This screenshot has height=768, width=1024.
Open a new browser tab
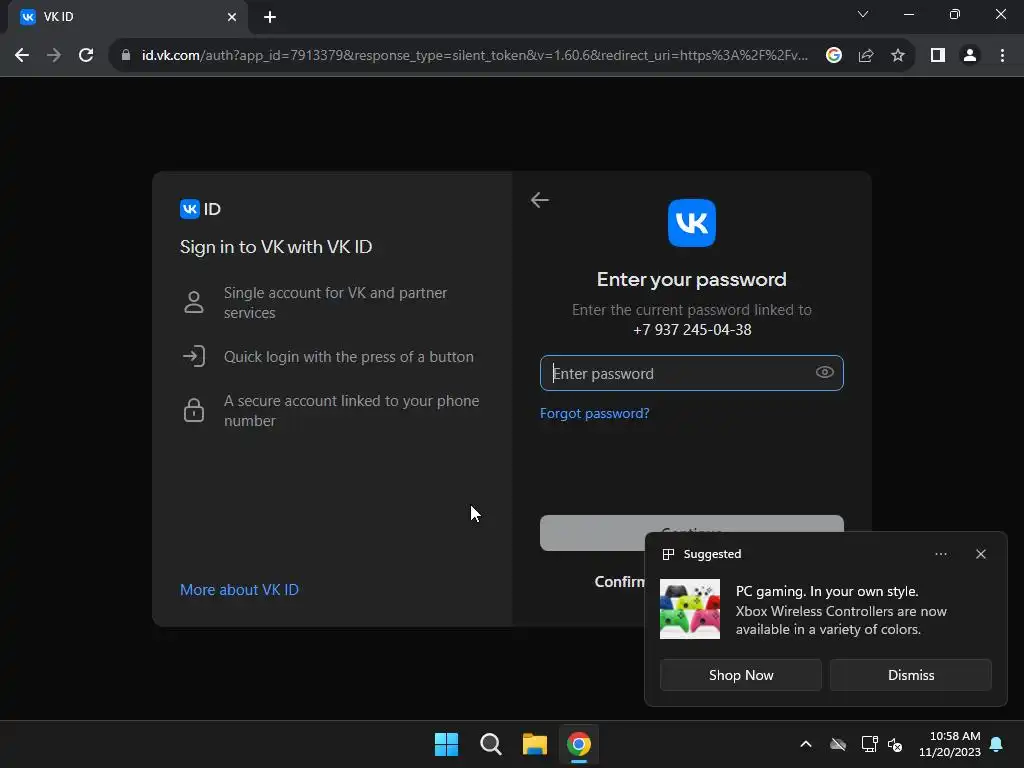coord(270,17)
